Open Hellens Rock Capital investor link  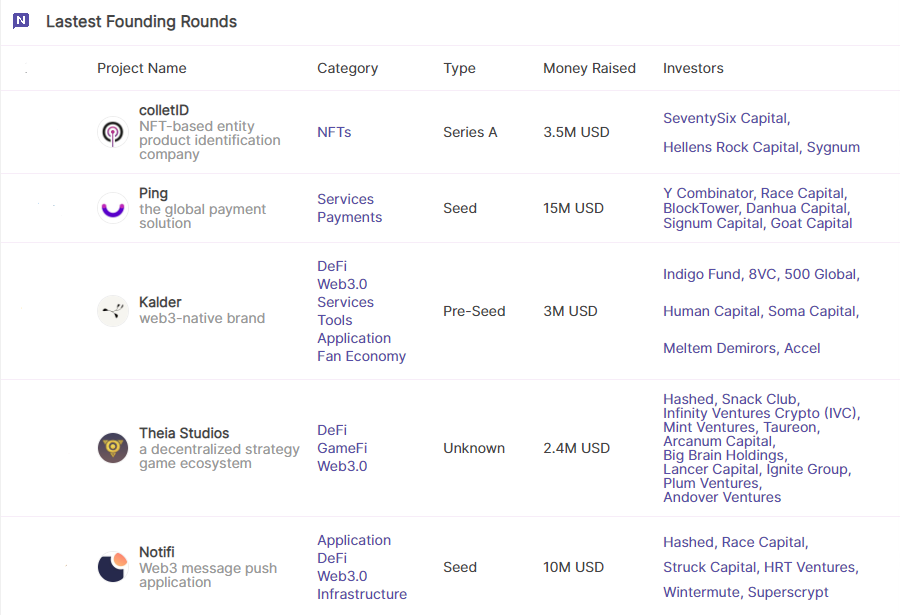732,148
